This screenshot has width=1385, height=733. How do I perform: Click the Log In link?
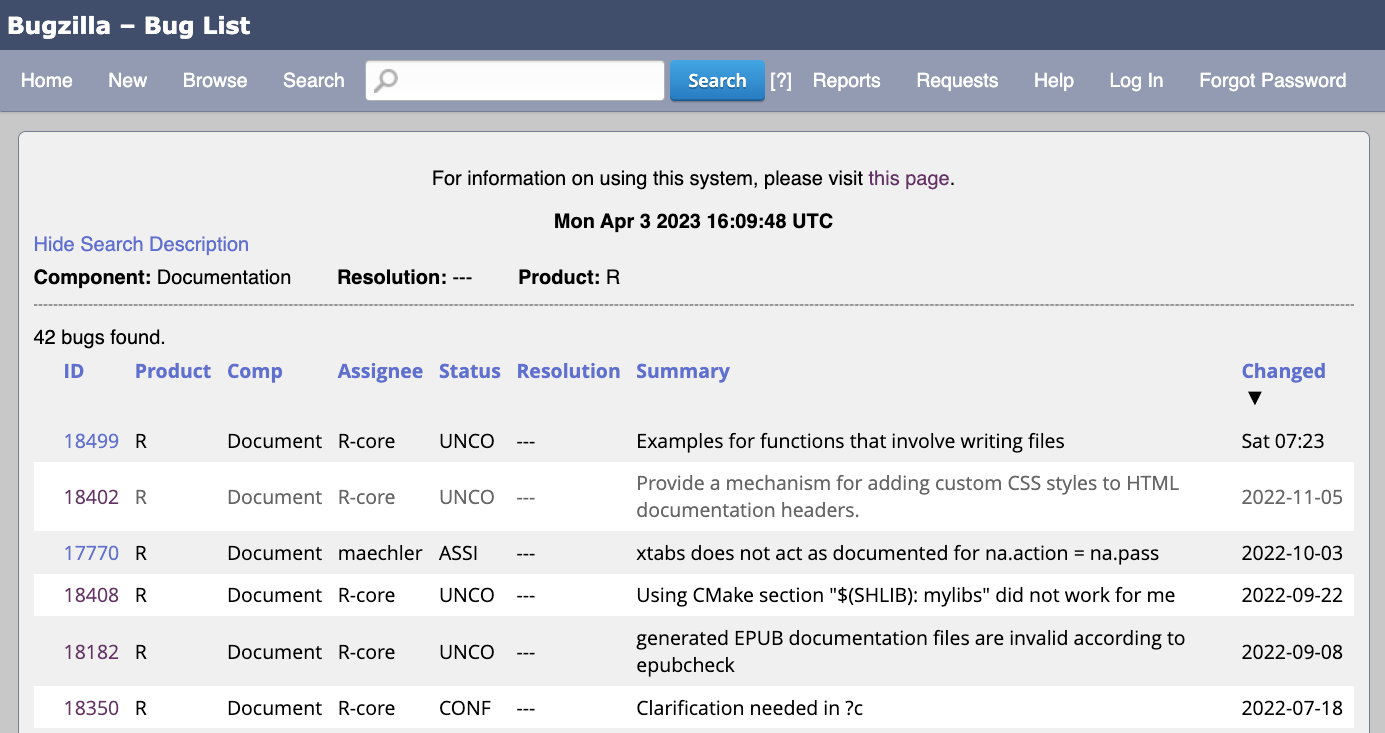tap(1136, 81)
